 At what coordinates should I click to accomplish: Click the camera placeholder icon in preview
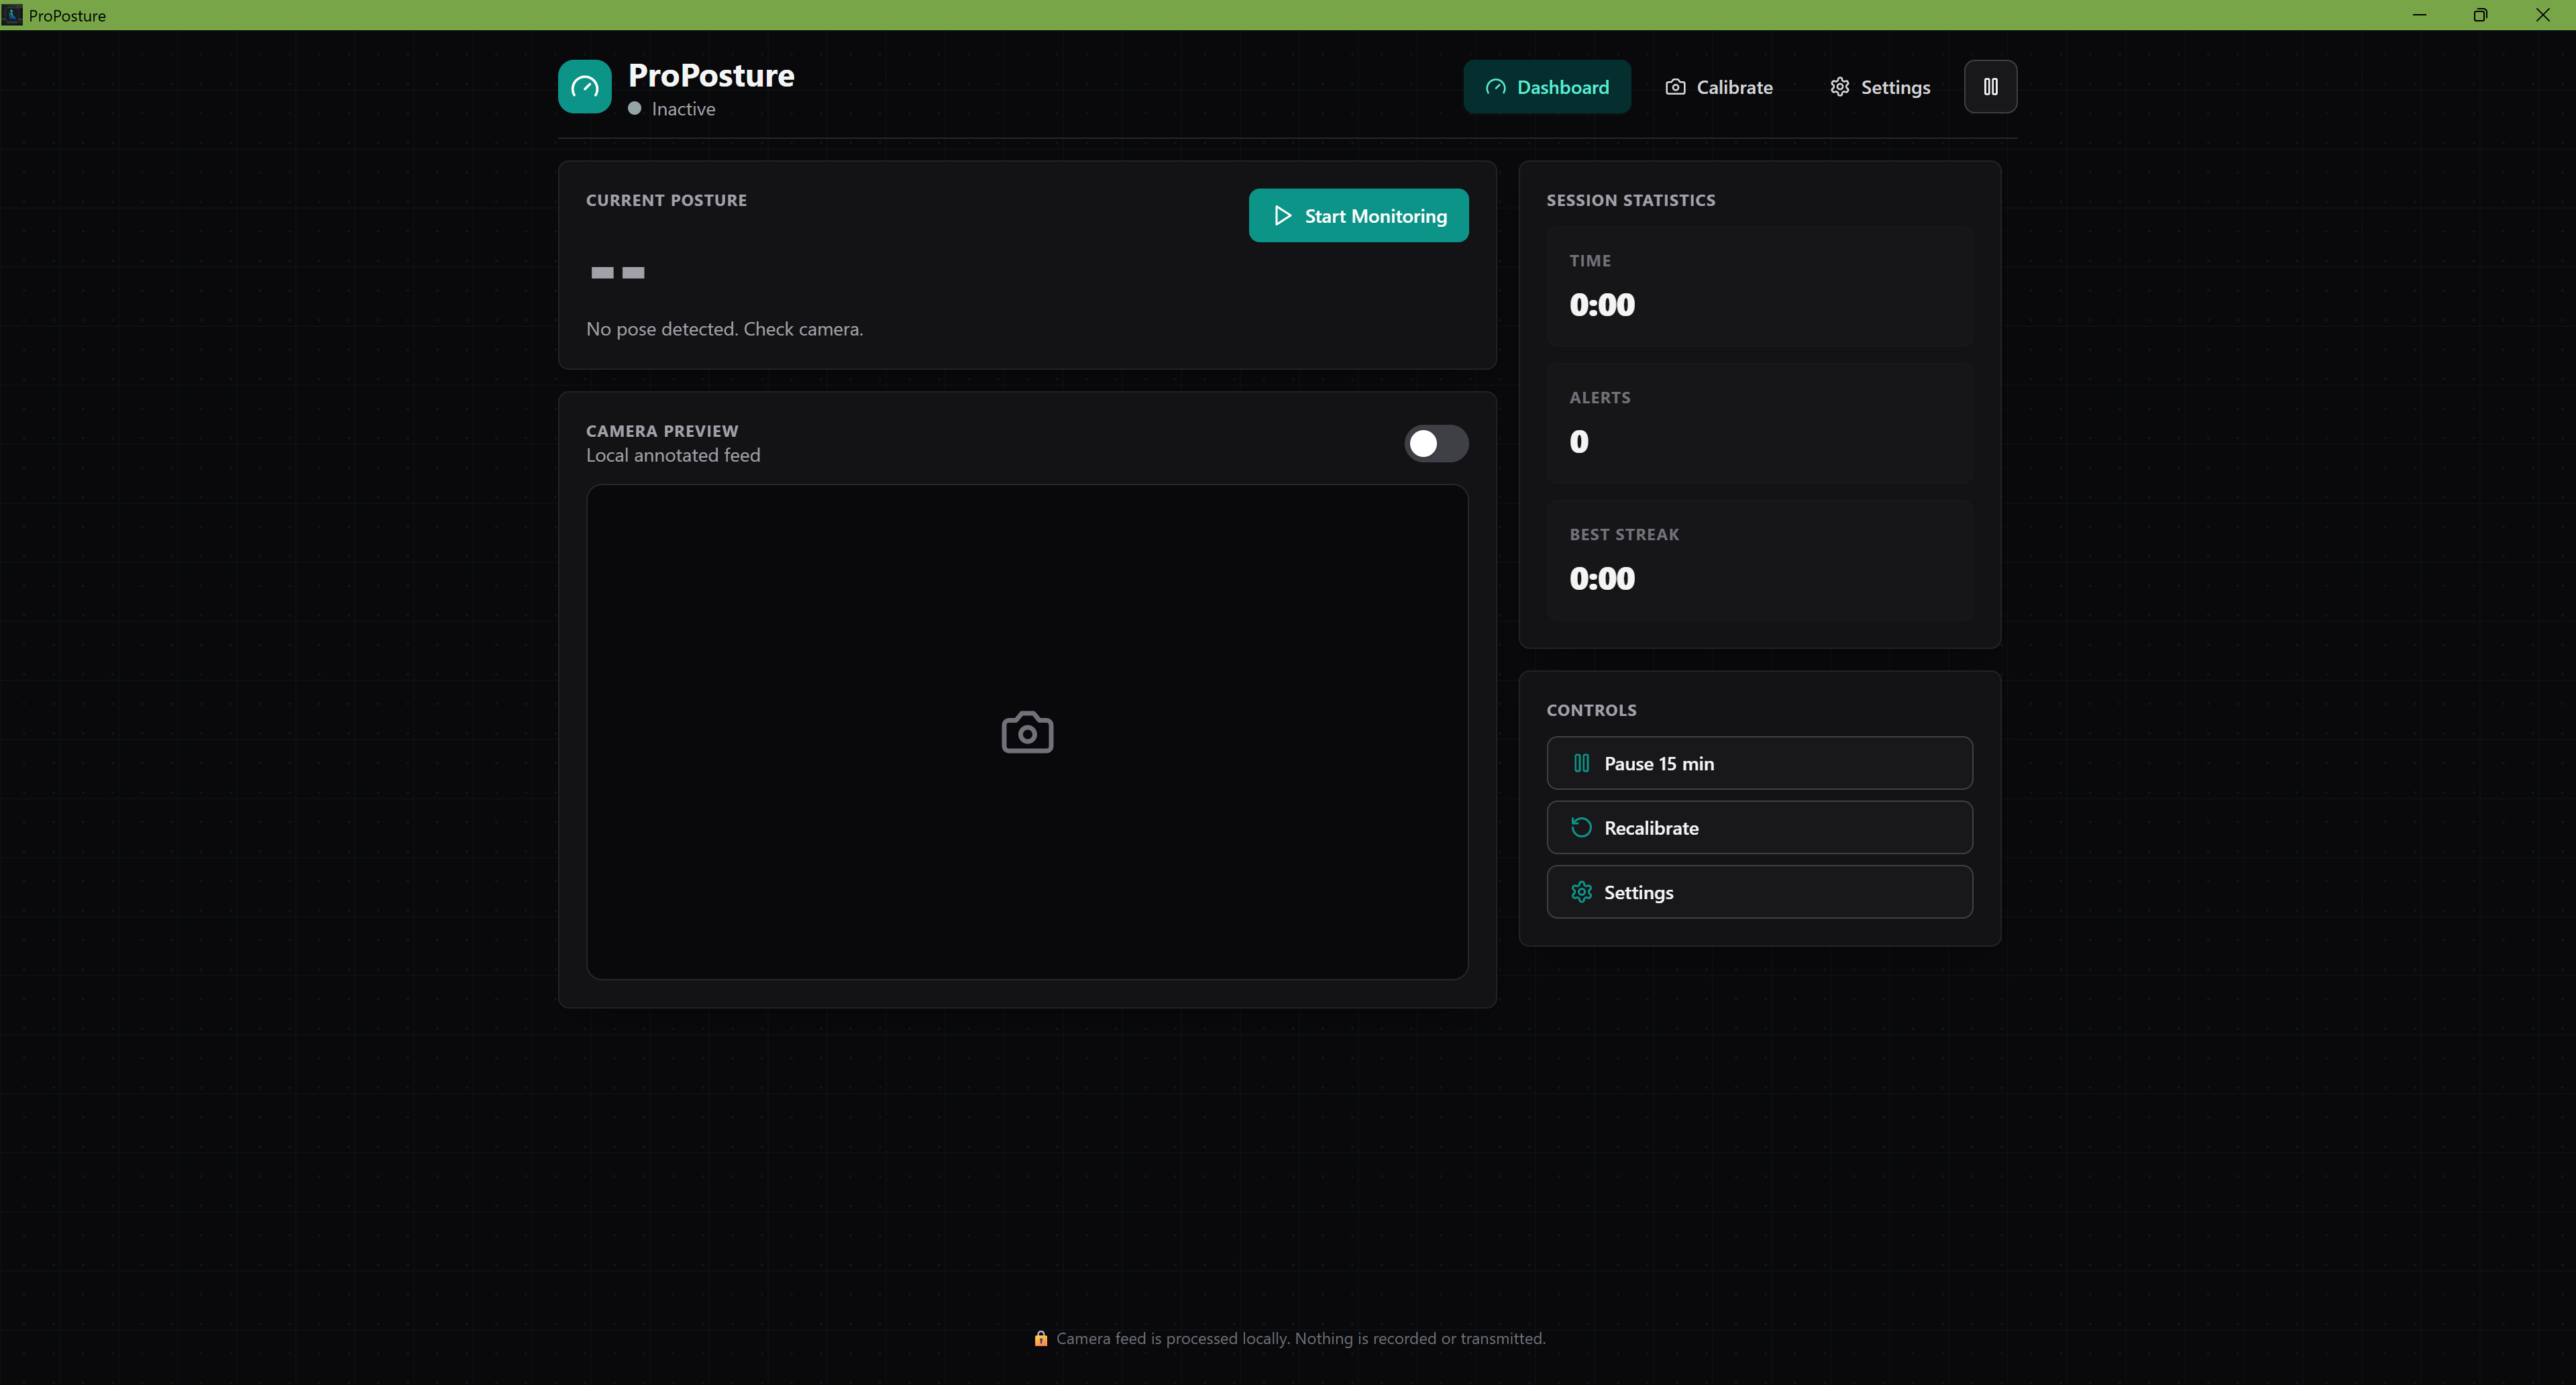1027,732
